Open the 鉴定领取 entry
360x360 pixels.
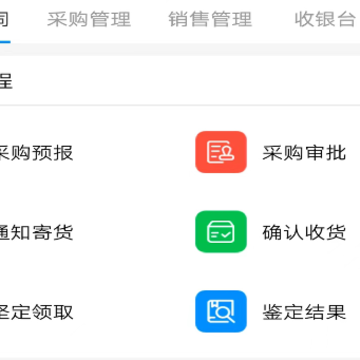tap(36, 312)
